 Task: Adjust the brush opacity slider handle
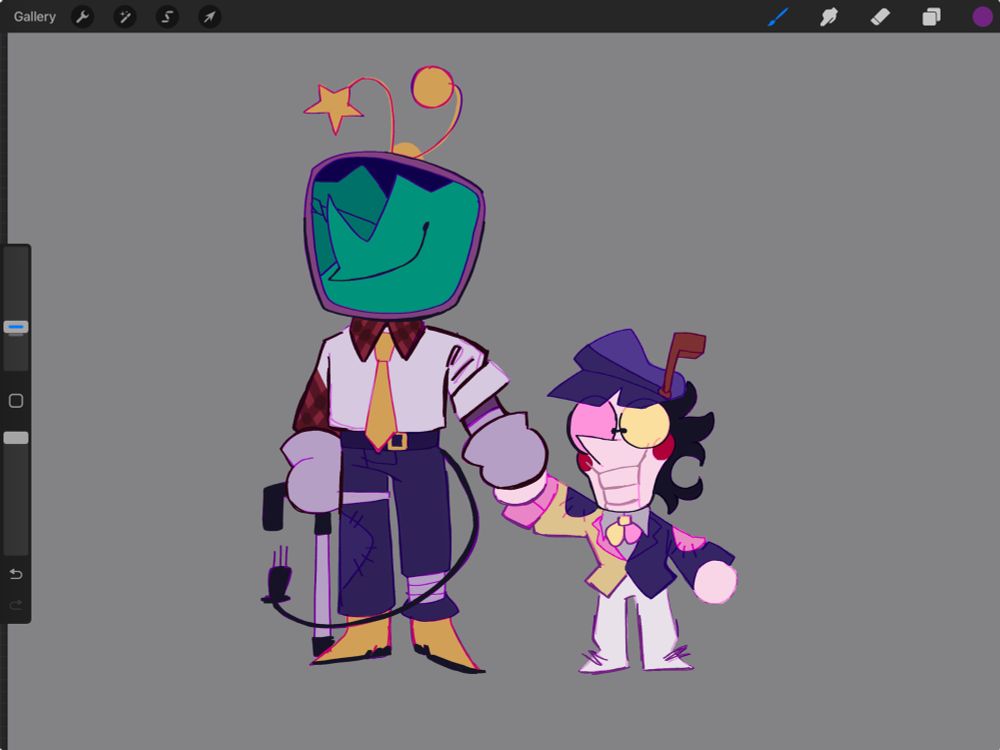coord(16,438)
